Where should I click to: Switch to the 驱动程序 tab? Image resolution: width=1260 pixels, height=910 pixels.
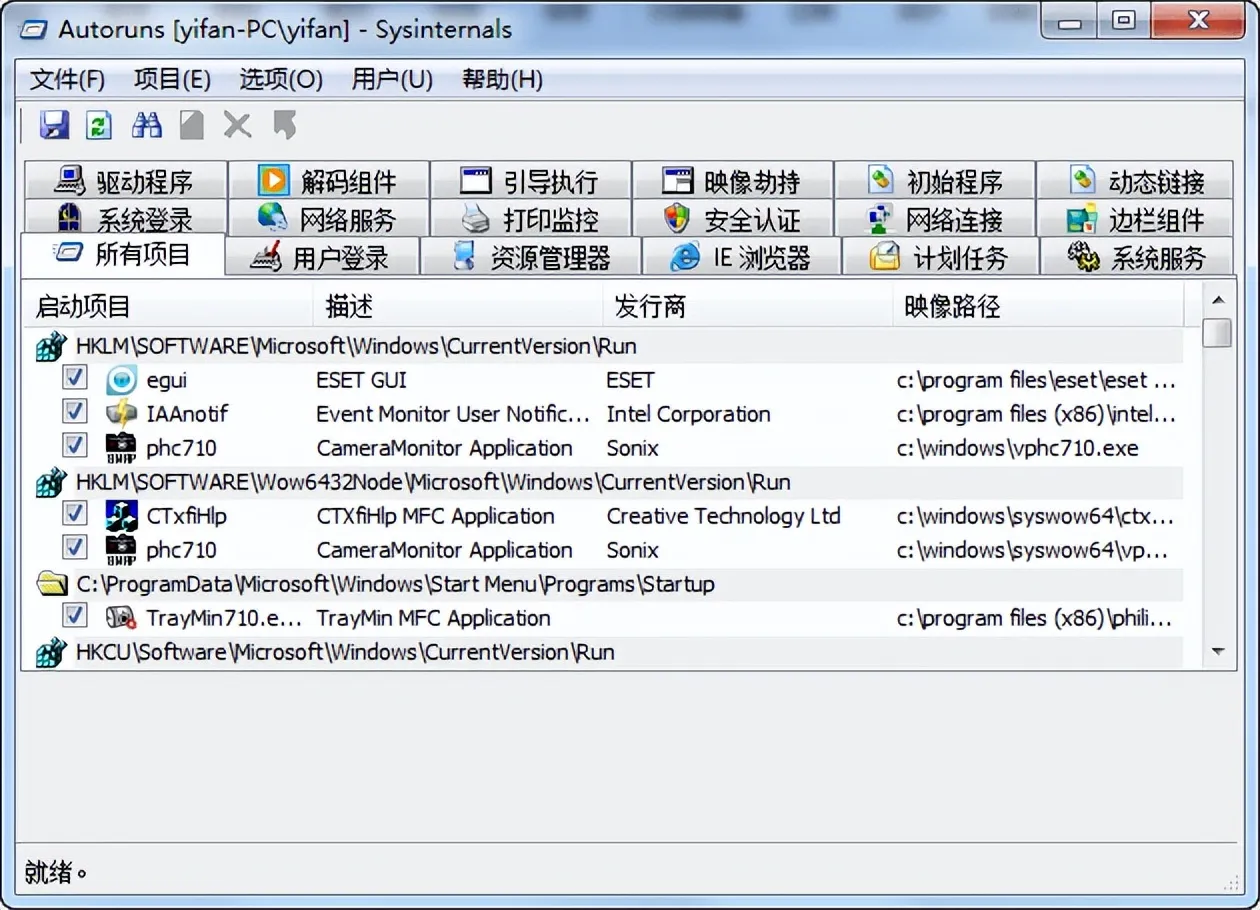coord(125,181)
